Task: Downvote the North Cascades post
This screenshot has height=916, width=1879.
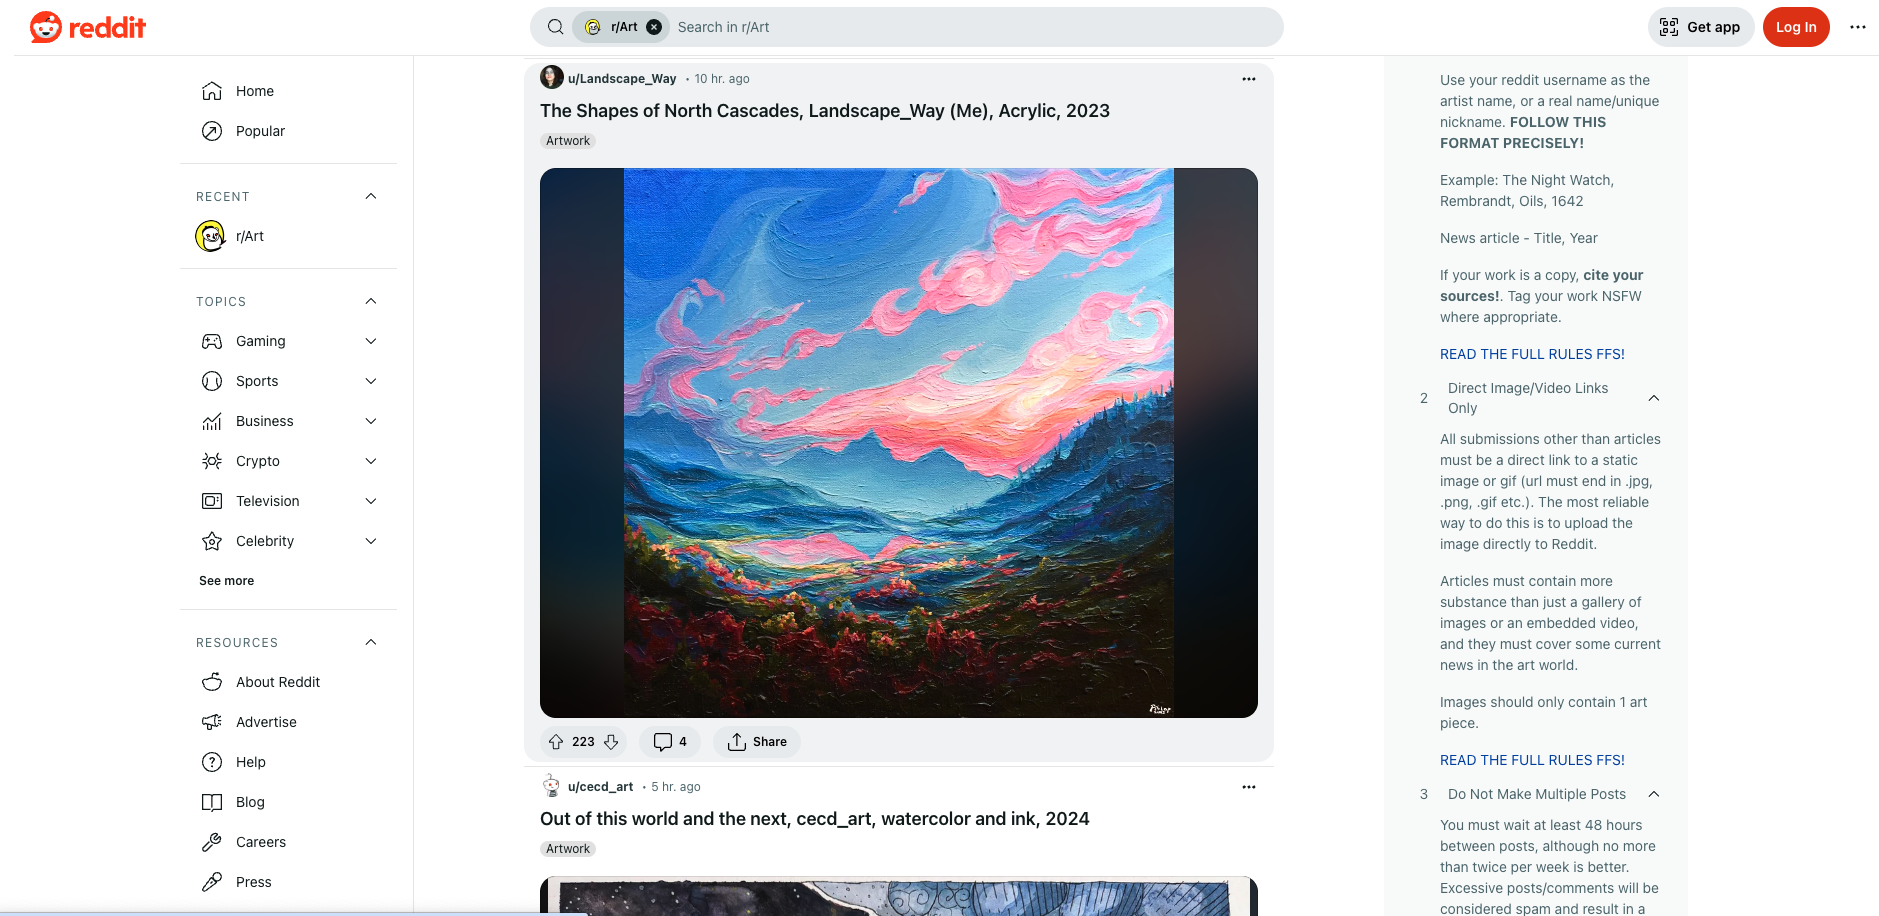Action: pyautogui.click(x=611, y=742)
